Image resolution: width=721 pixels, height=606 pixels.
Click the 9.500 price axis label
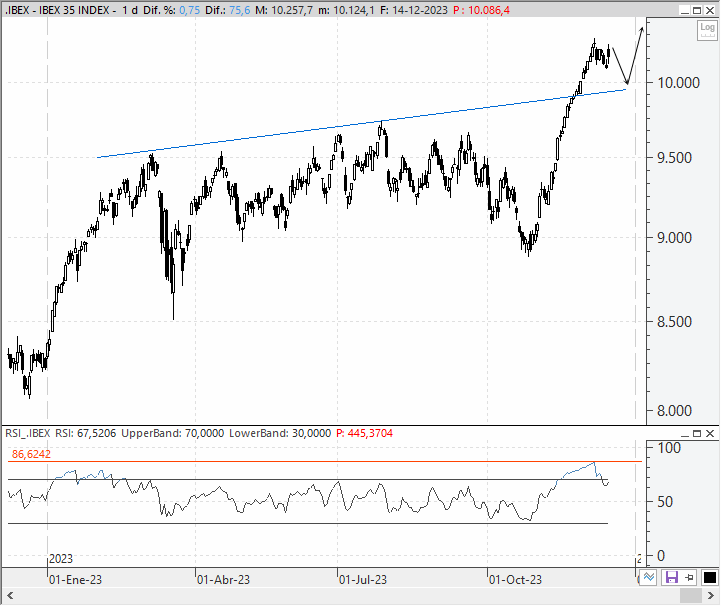point(675,158)
